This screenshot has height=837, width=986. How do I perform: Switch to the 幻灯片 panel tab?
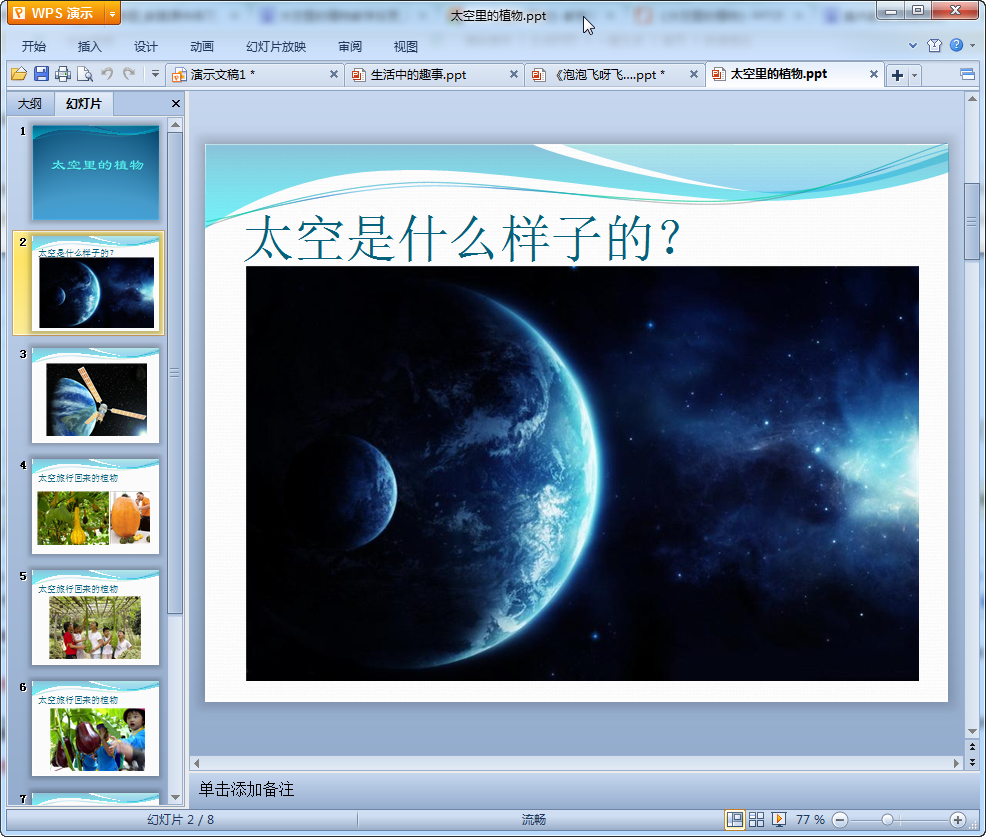pyautogui.click(x=84, y=104)
